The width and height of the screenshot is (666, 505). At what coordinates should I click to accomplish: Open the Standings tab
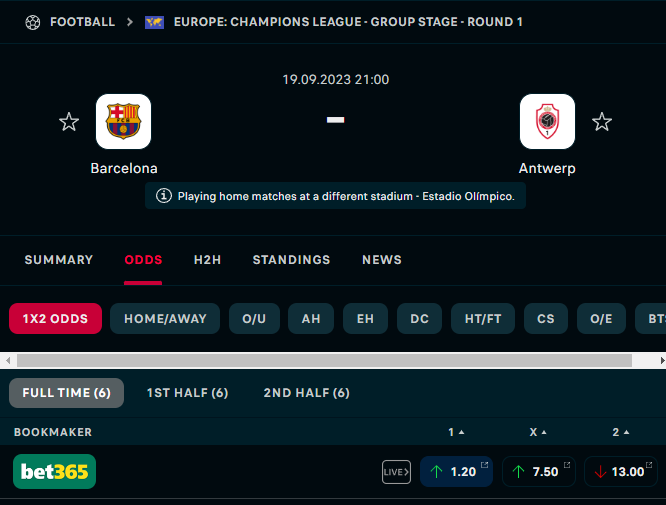[x=291, y=260]
